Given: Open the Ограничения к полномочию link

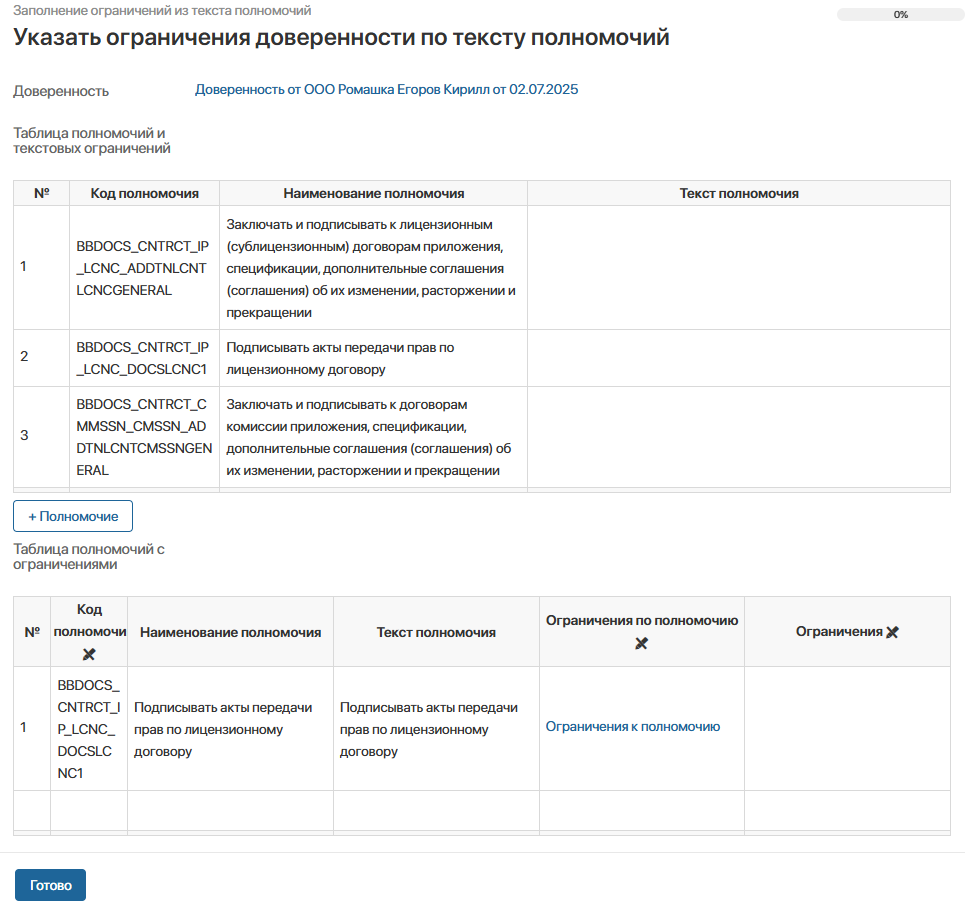Looking at the screenshot, I should pyautogui.click(x=632, y=727).
